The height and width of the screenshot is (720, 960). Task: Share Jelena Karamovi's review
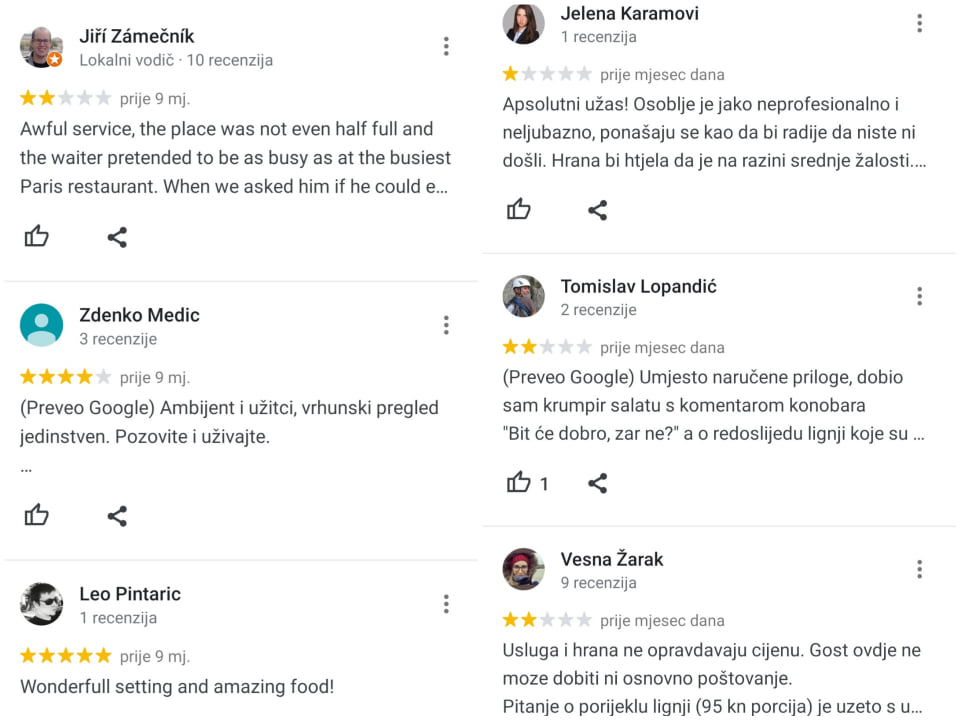[598, 210]
